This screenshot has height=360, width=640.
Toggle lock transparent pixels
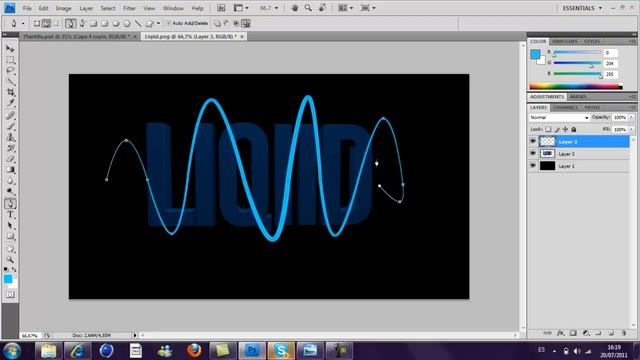[x=548, y=129]
